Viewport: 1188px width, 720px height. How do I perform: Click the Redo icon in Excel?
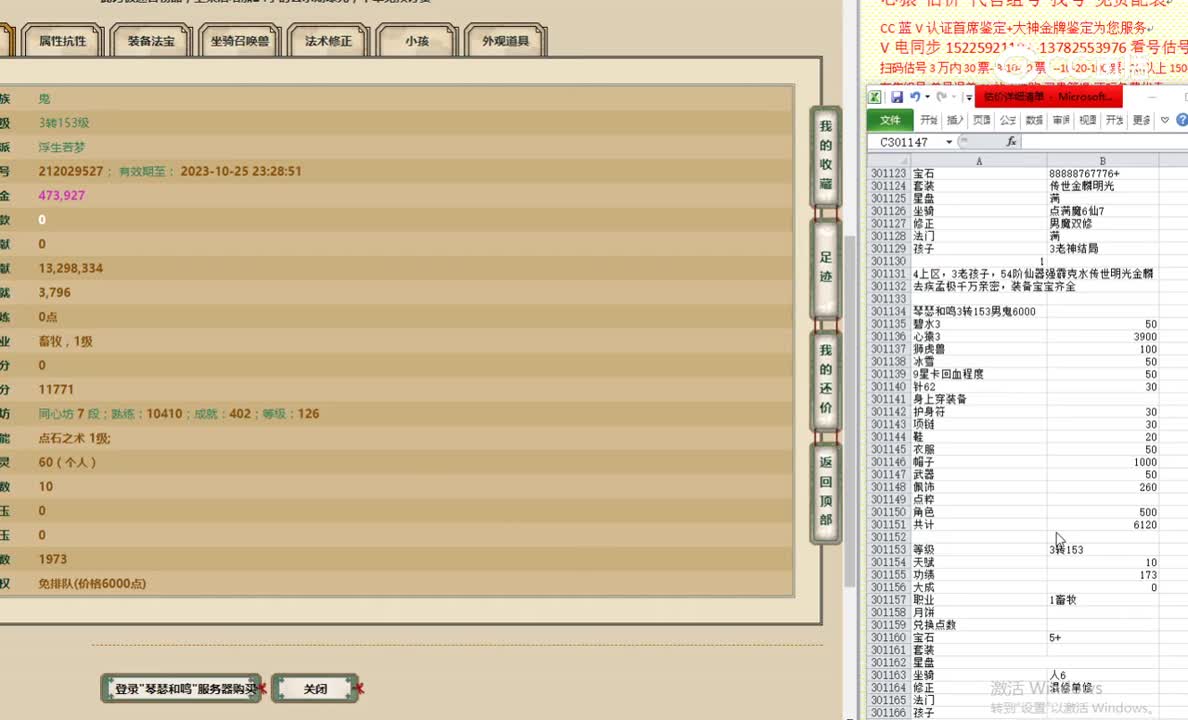(941, 97)
